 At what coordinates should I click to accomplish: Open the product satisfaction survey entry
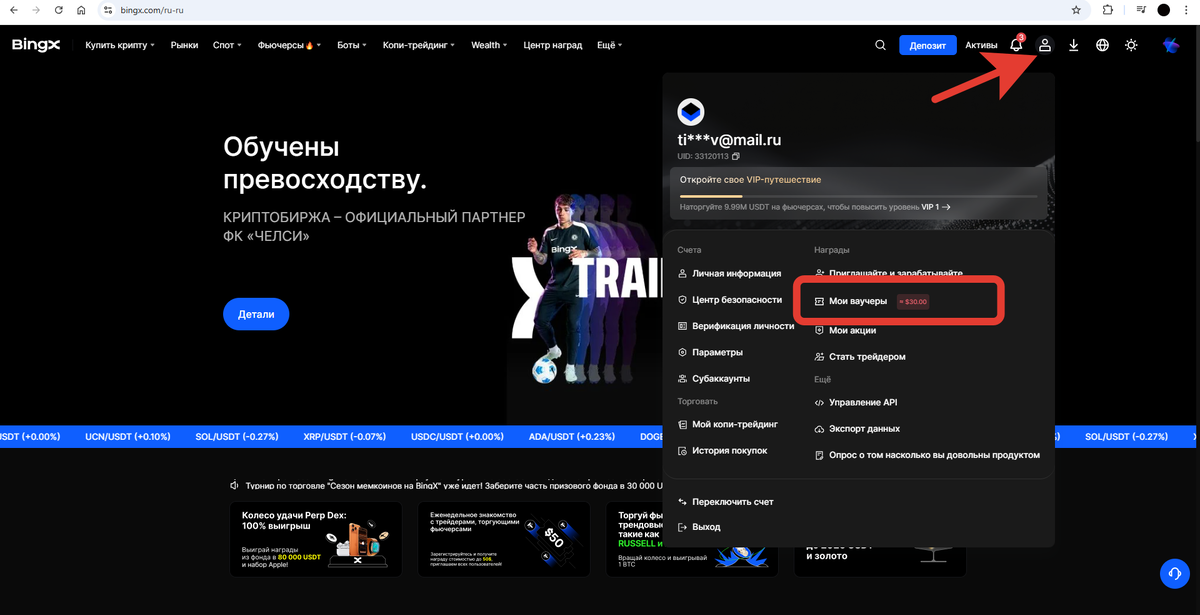tap(928, 455)
